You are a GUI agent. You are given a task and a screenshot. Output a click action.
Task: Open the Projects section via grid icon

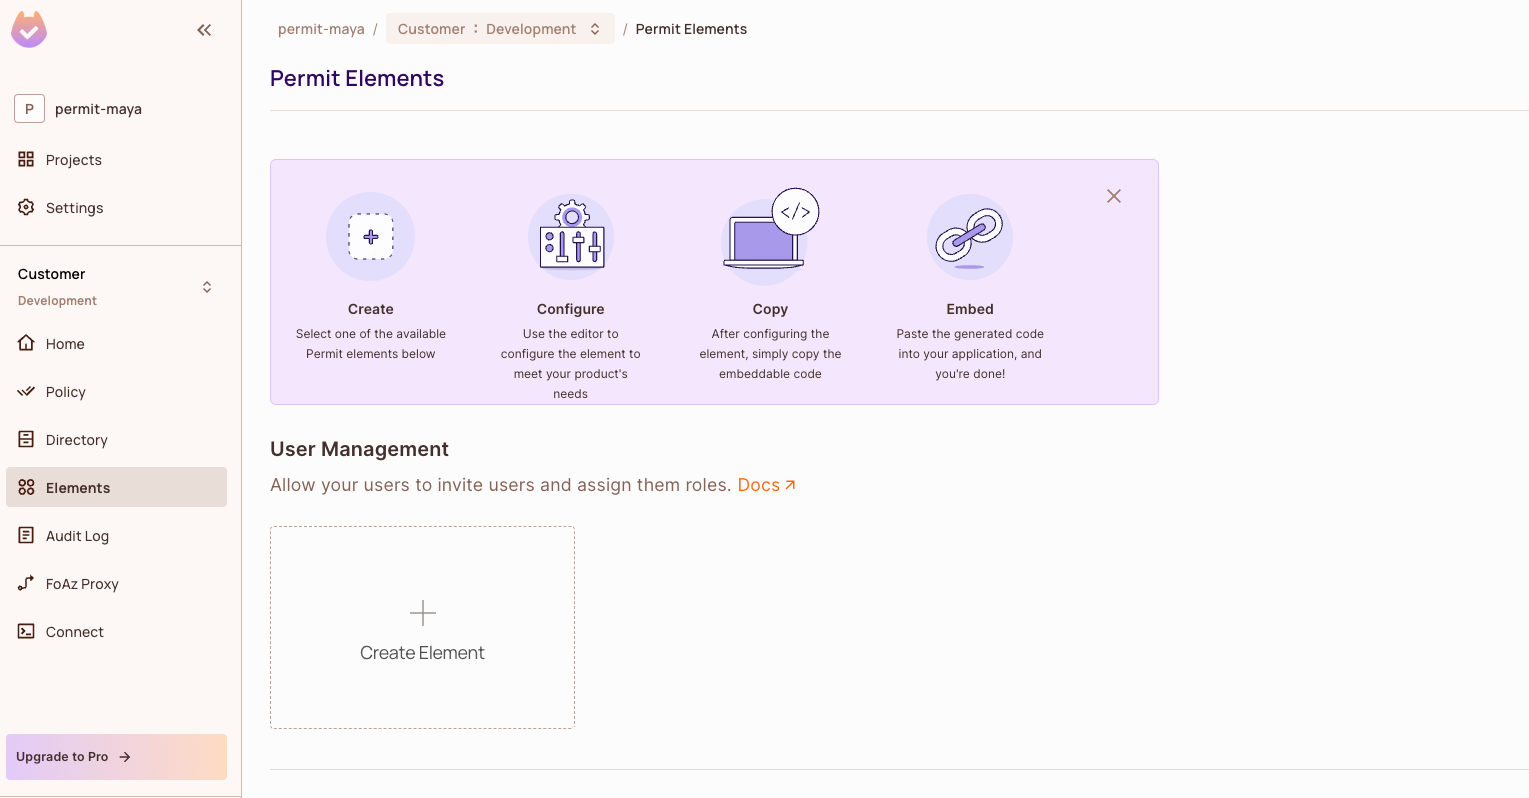[x=27, y=159]
